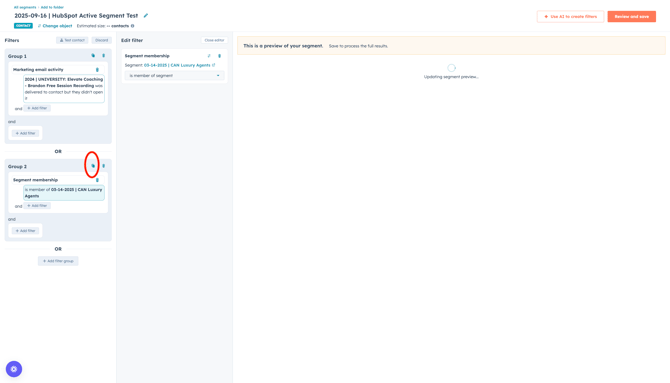Open the purple help assistant bubble
670x383 pixels.
point(14,369)
